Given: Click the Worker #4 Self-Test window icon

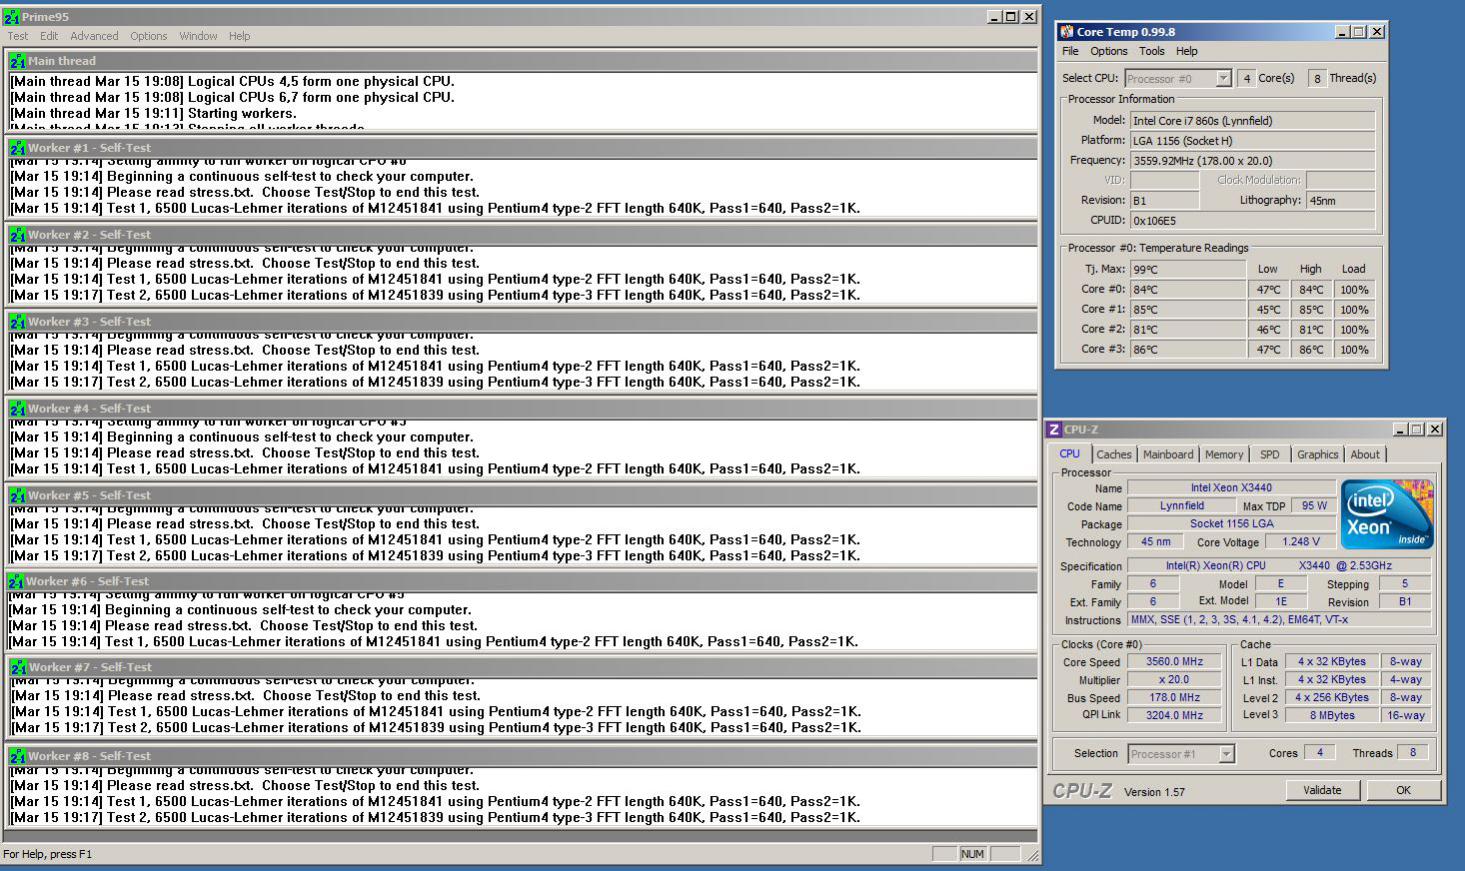Looking at the screenshot, I should coord(17,409).
